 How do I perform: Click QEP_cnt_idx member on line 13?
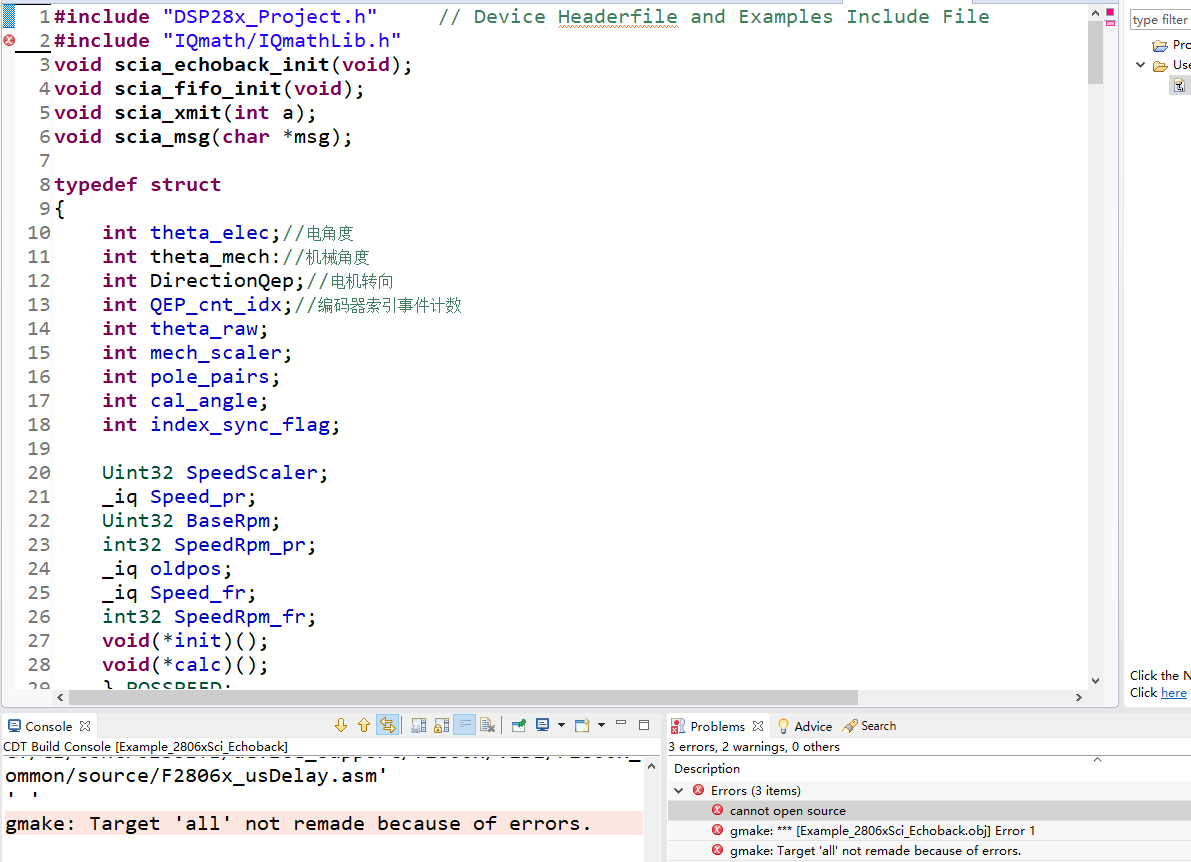[216, 305]
